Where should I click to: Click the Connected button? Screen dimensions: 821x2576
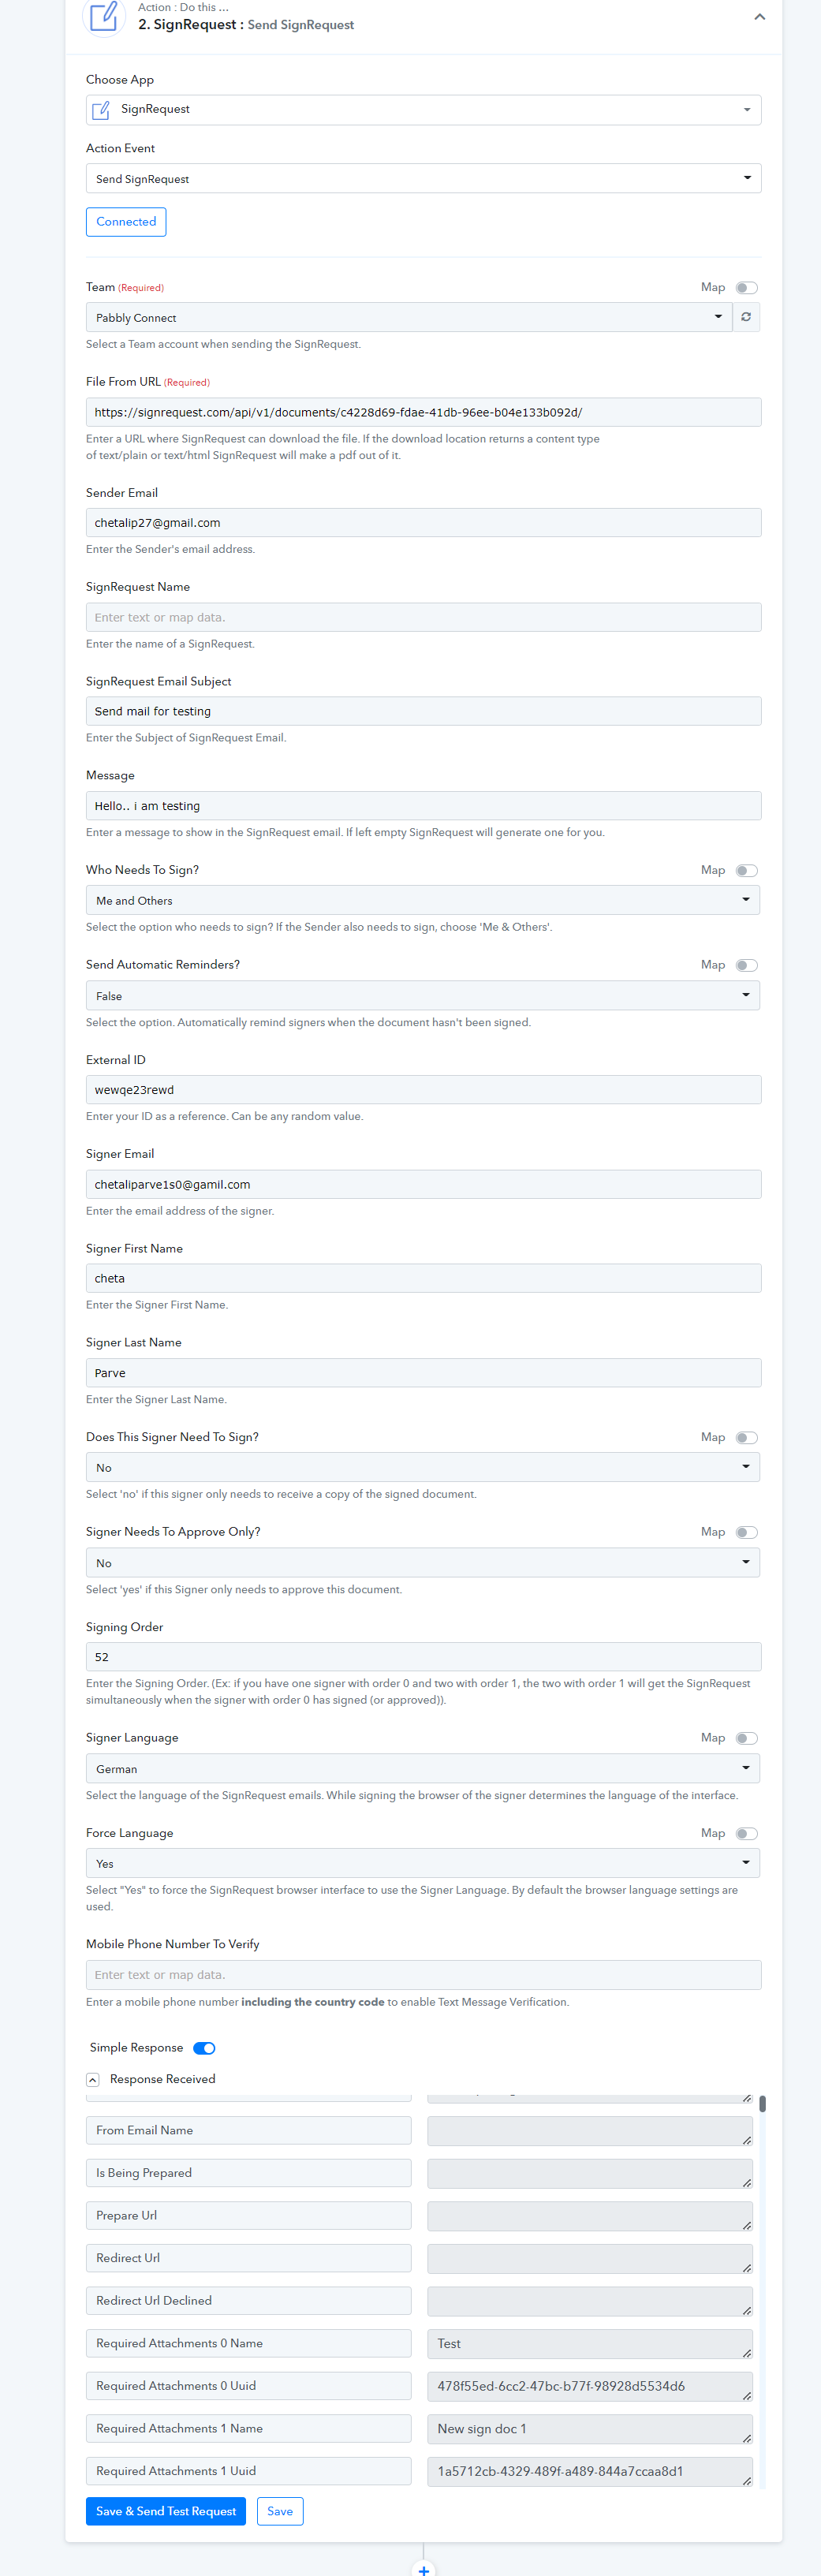pyautogui.click(x=126, y=222)
